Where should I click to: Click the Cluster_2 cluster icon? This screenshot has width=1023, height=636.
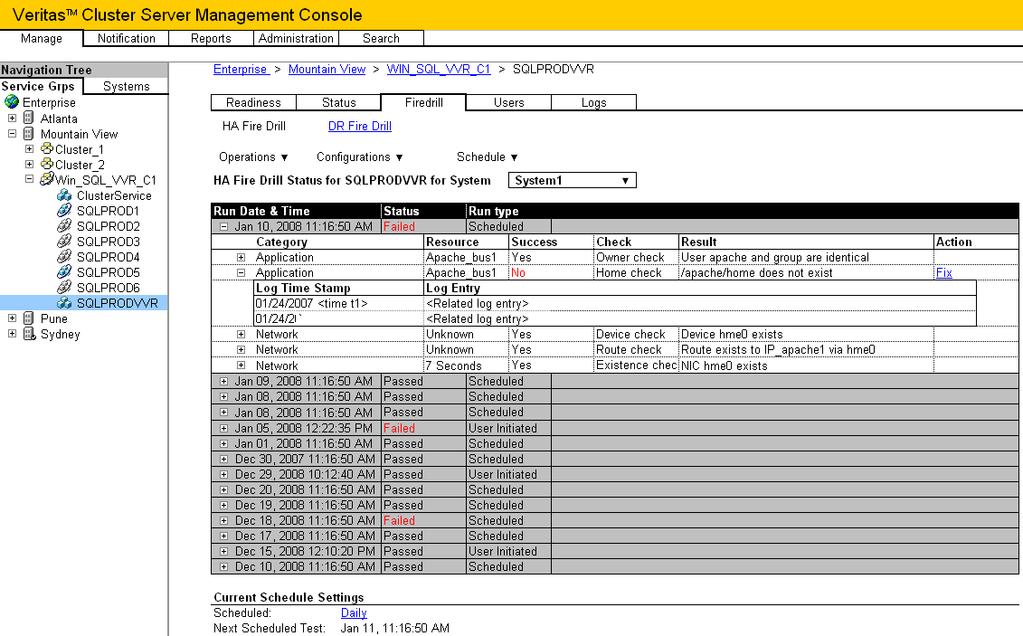coord(47,164)
